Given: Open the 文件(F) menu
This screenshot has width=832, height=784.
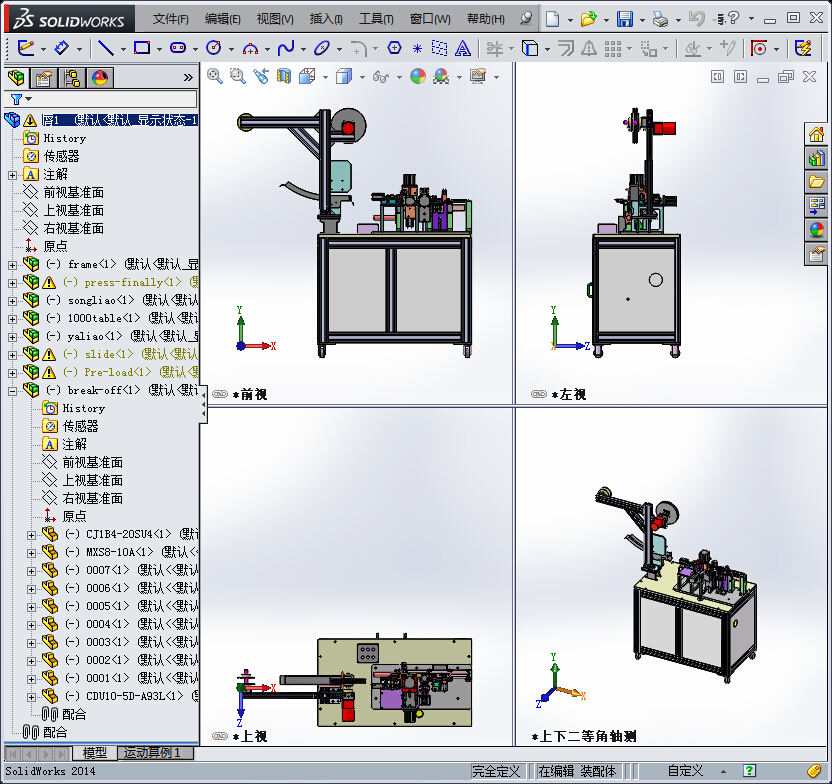Looking at the screenshot, I should [x=170, y=19].
